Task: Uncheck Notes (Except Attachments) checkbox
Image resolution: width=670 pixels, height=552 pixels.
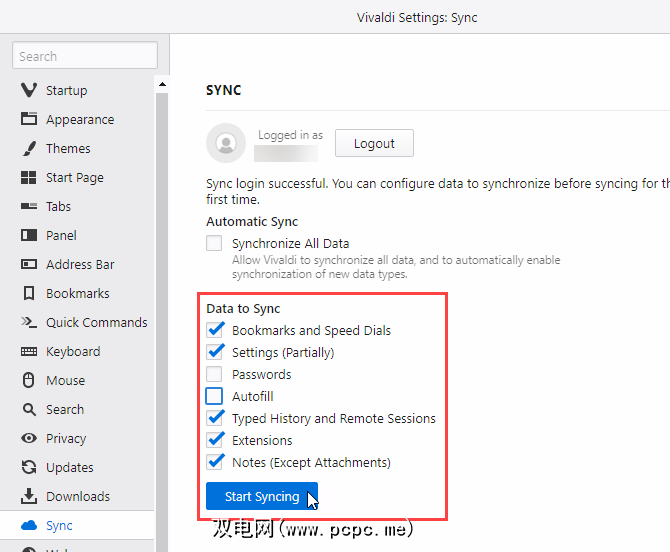Action: (214, 462)
